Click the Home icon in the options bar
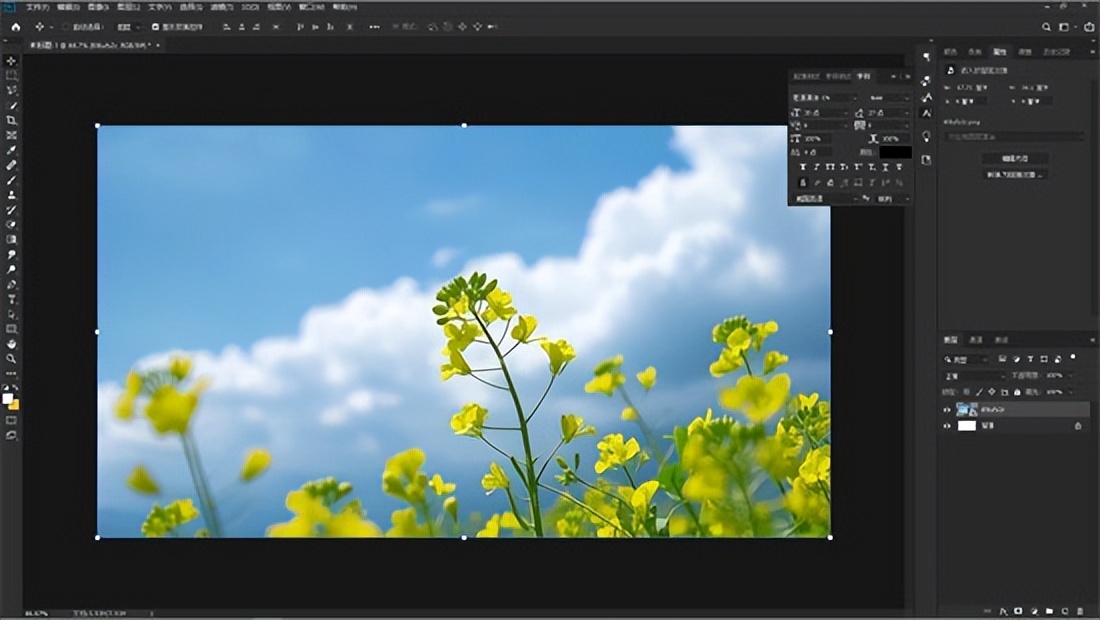This screenshot has width=1100, height=620. pos(15,27)
